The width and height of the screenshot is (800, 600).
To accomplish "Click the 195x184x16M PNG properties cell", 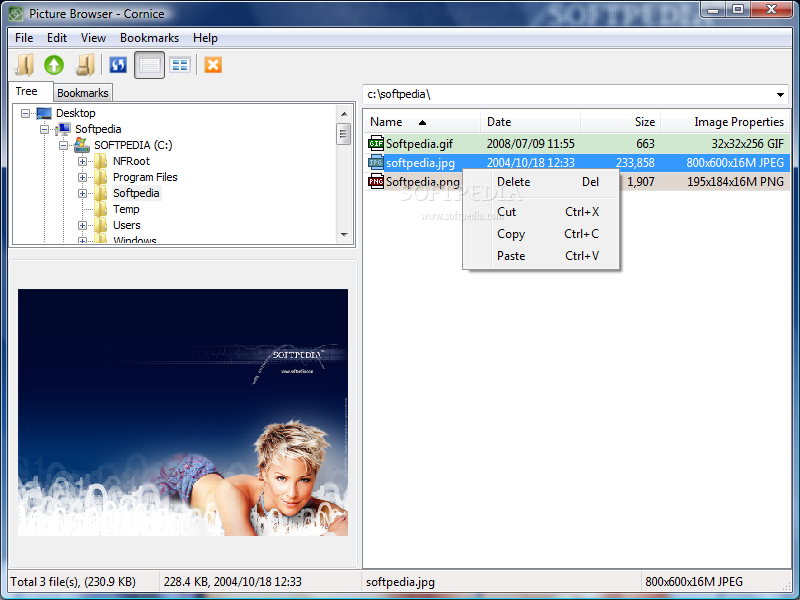I will 735,182.
